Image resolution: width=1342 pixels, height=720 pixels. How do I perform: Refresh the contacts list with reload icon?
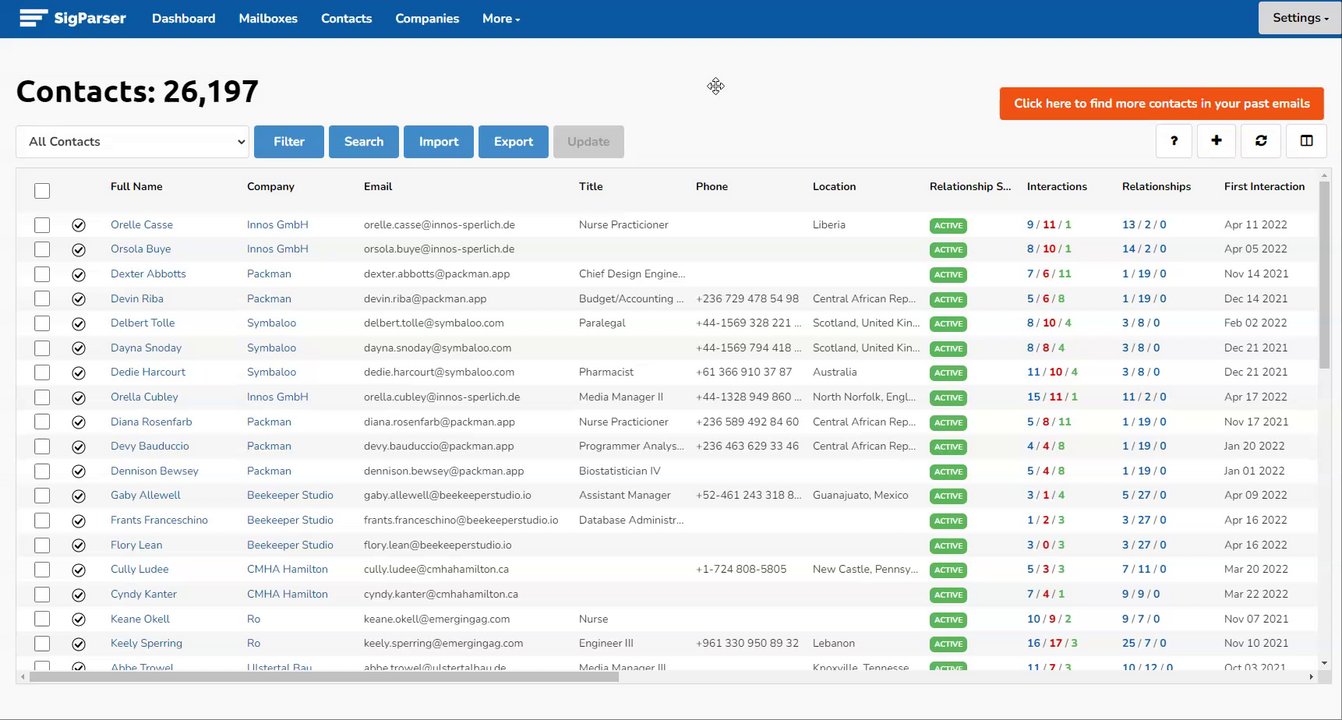1261,141
